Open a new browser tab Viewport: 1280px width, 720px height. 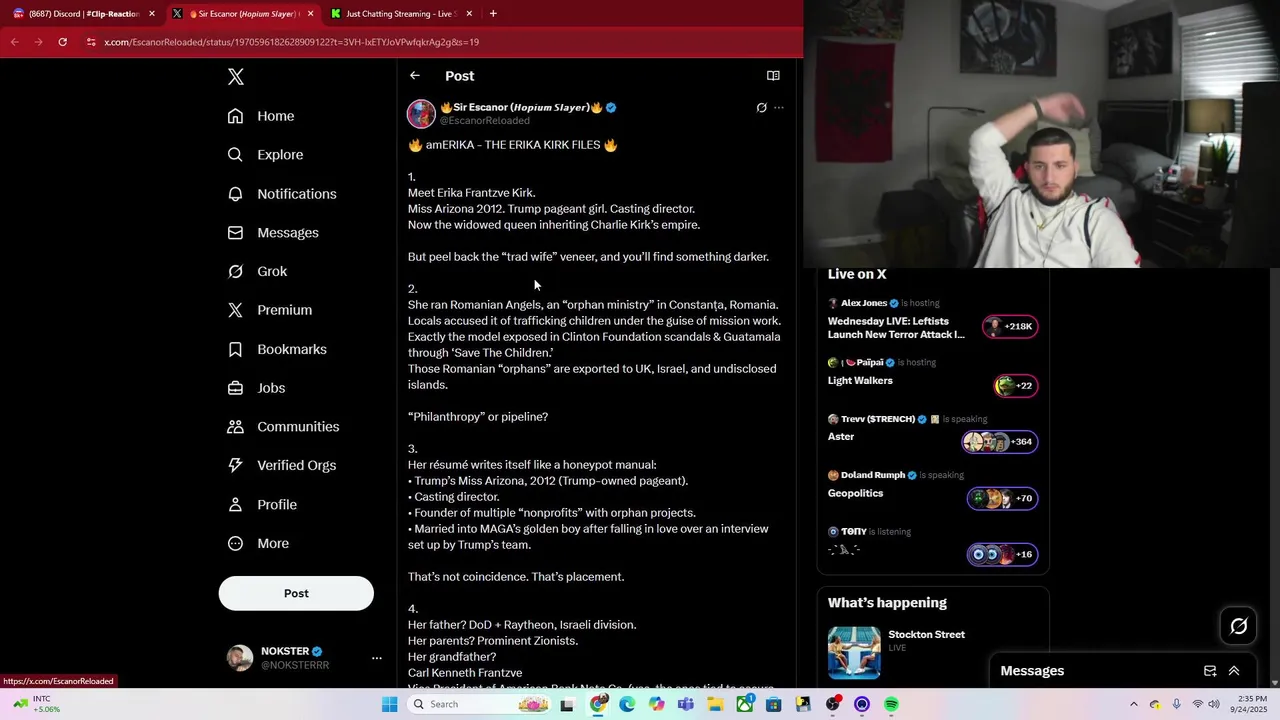point(493,14)
